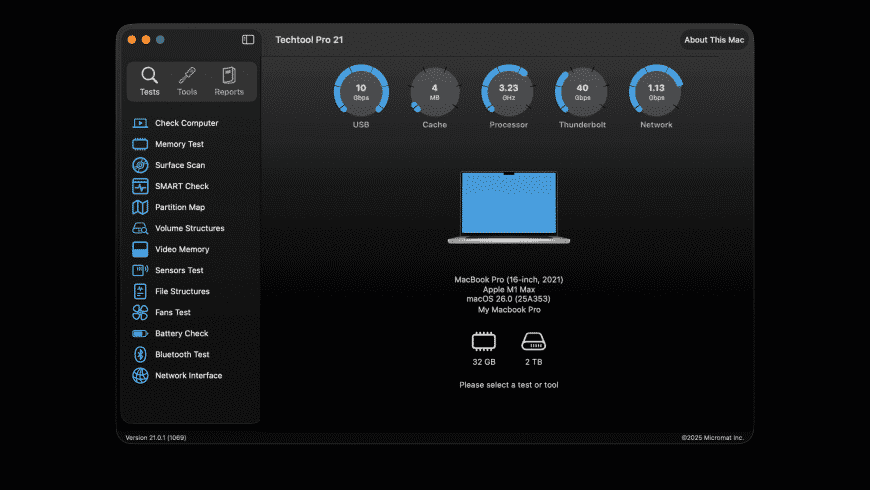Open the Reports tab
870x490 pixels.
(x=229, y=82)
